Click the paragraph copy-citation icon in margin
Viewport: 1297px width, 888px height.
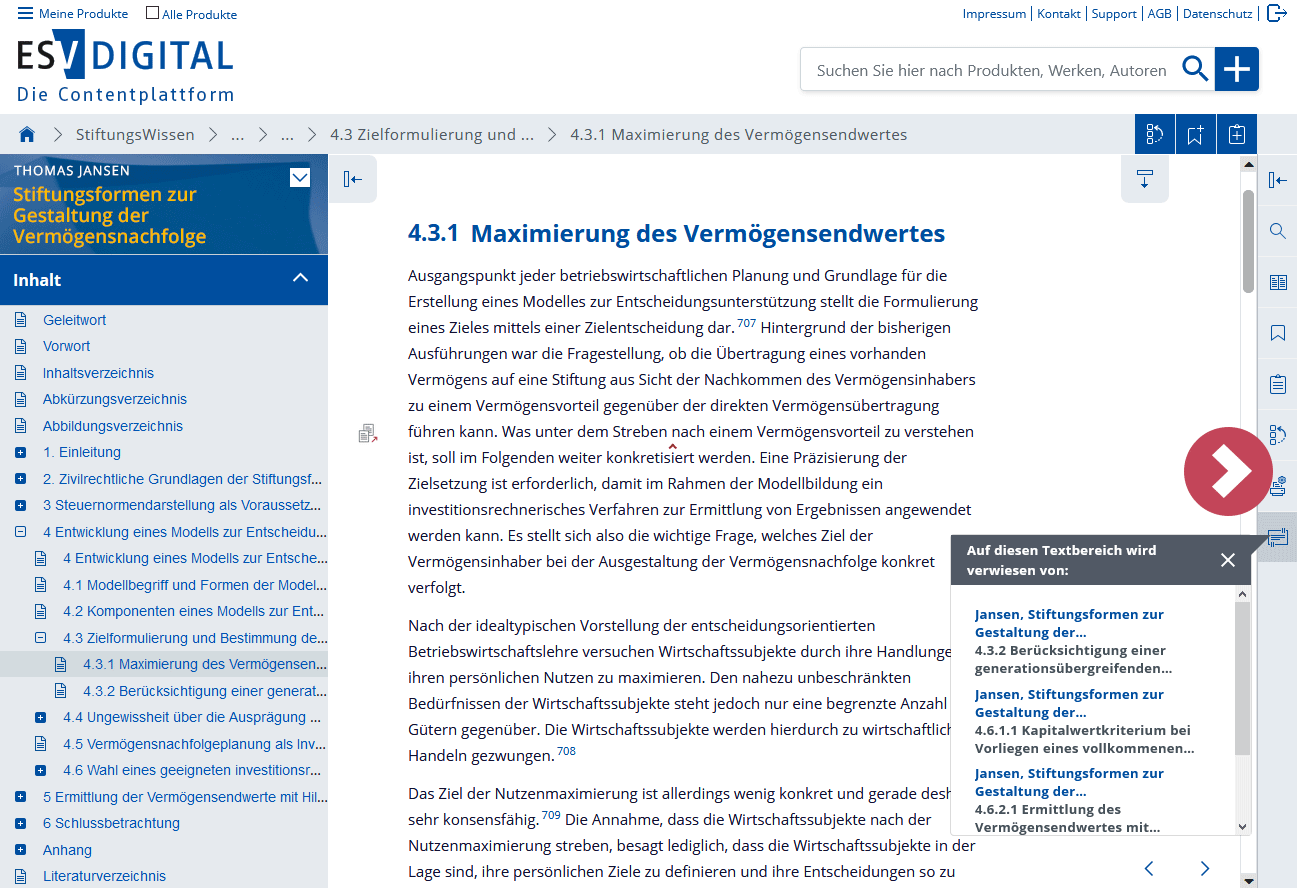368,433
